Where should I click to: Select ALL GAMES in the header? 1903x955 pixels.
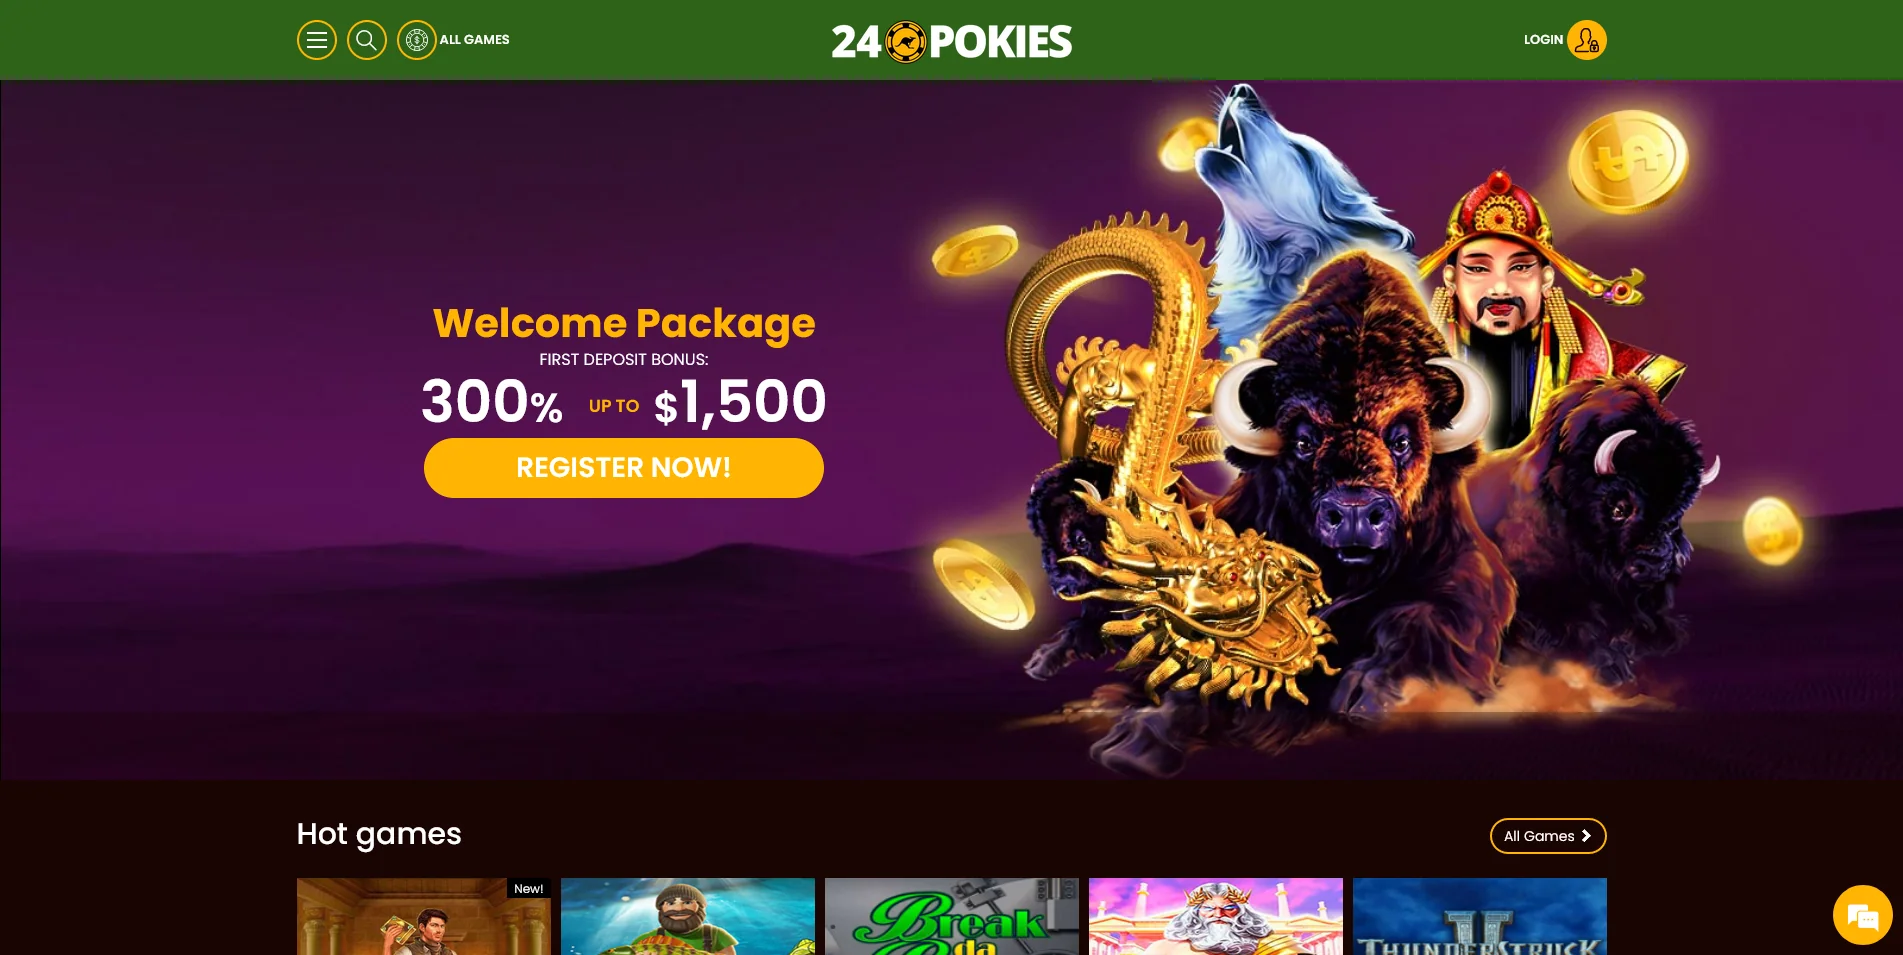(x=475, y=40)
